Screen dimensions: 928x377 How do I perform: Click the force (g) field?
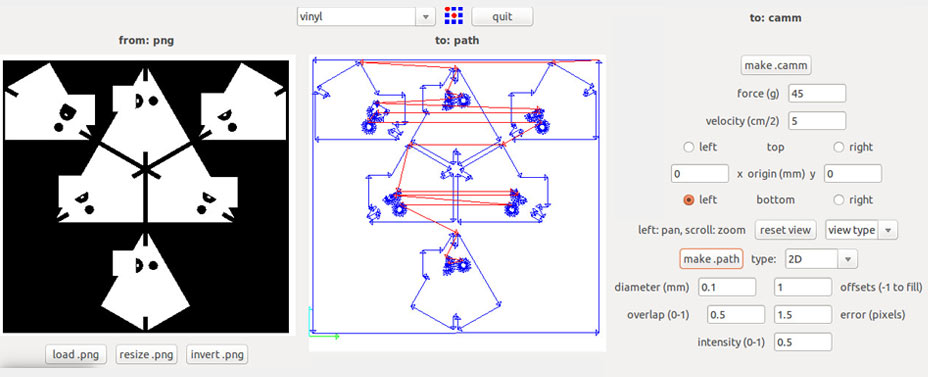pyautogui.click(x=817, y=94)
